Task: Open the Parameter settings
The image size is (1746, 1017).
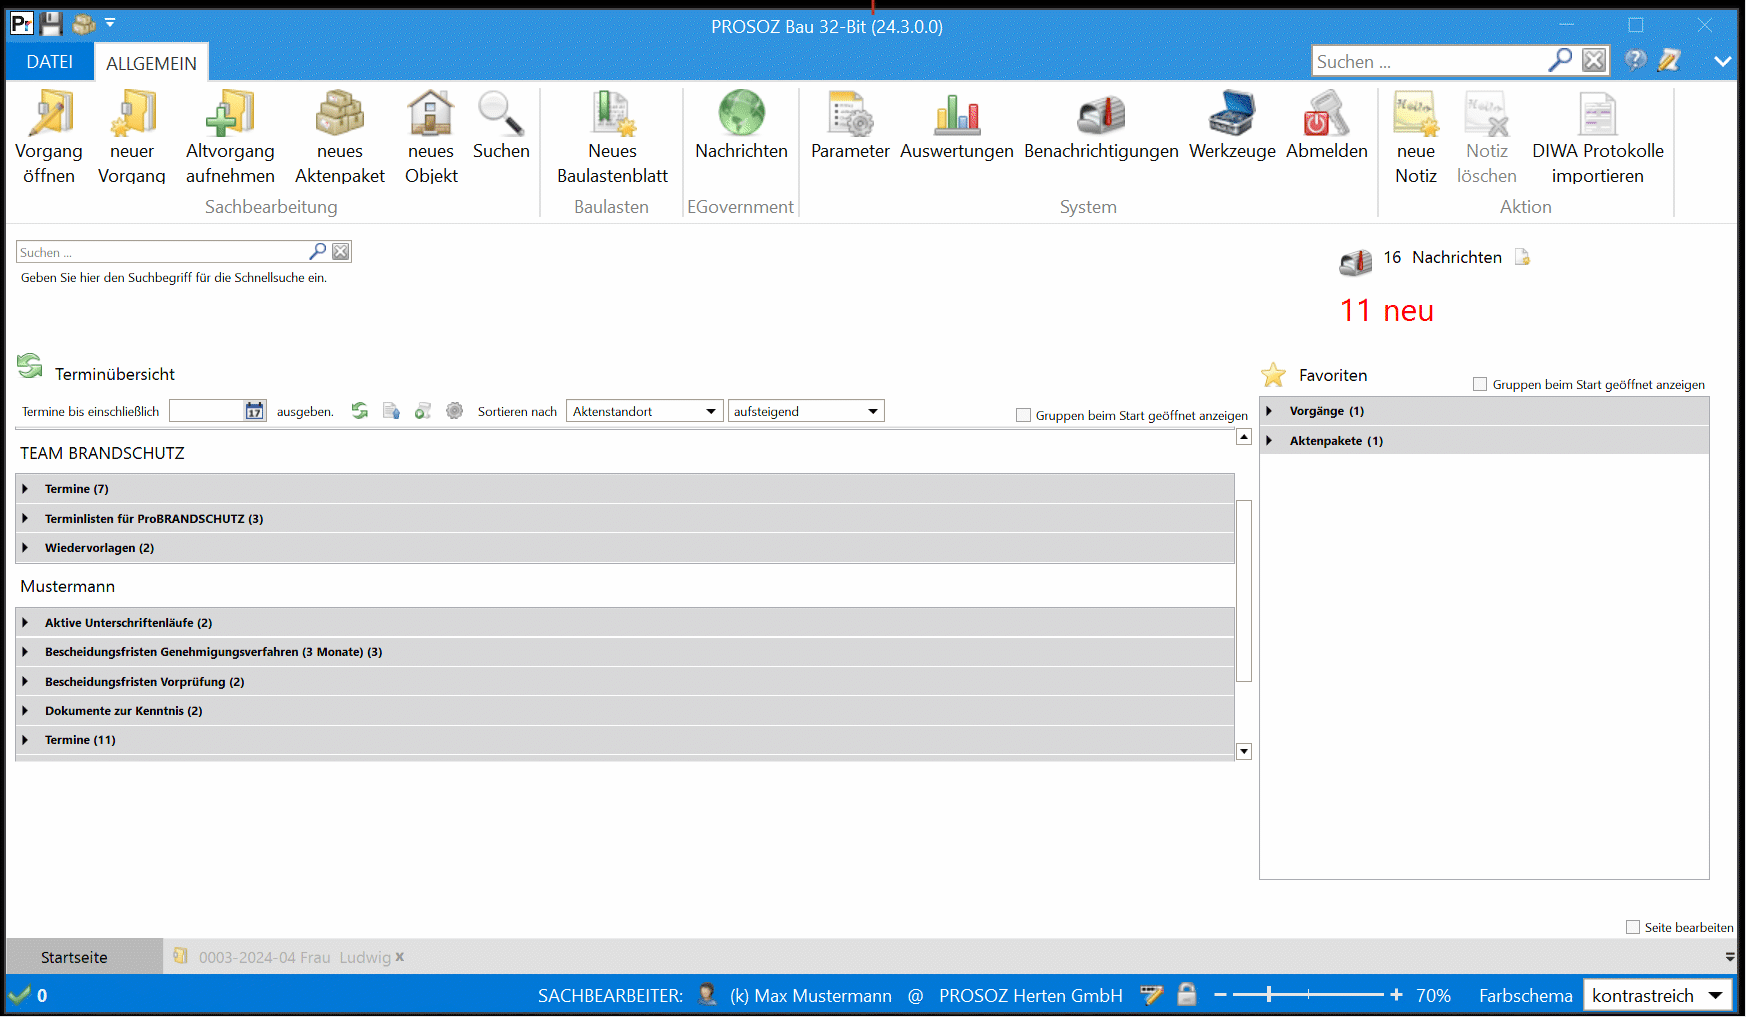Action: (x=850, y=125)
